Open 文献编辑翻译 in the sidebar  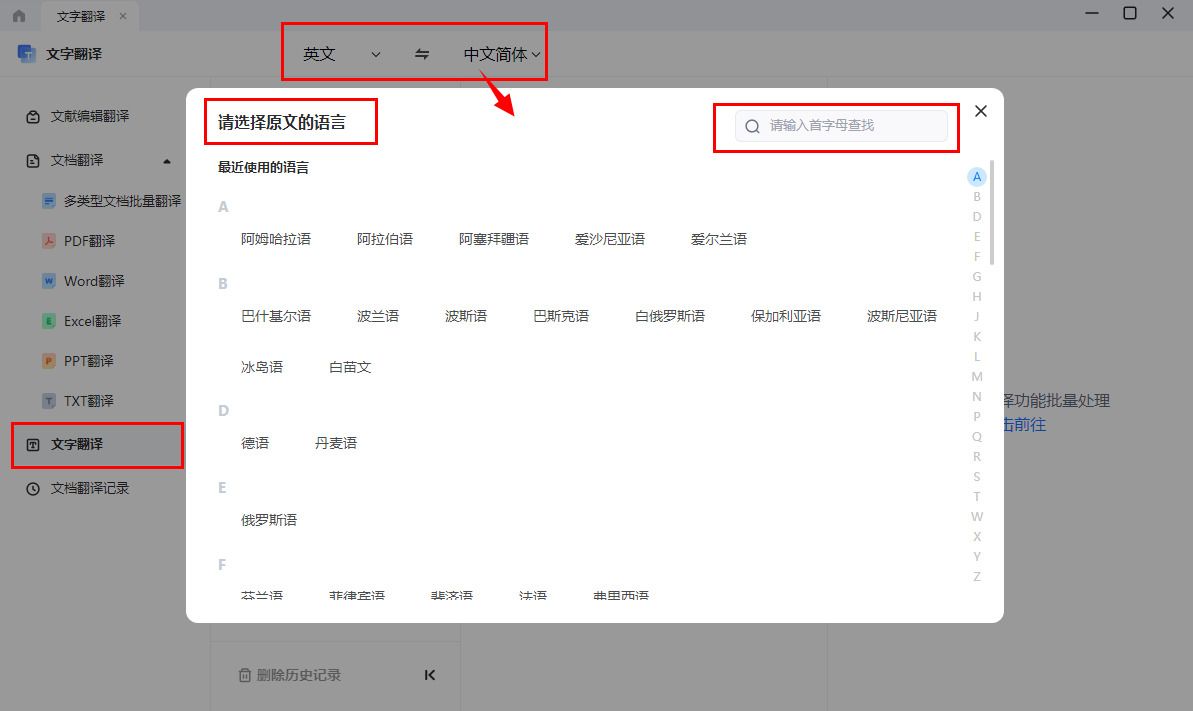90,116
